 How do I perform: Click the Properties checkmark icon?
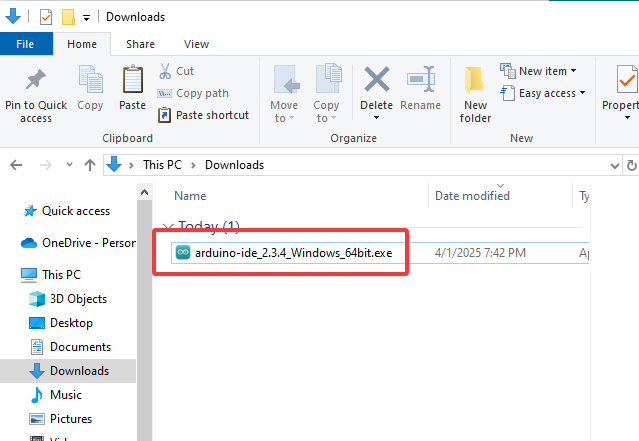(626, 79)
